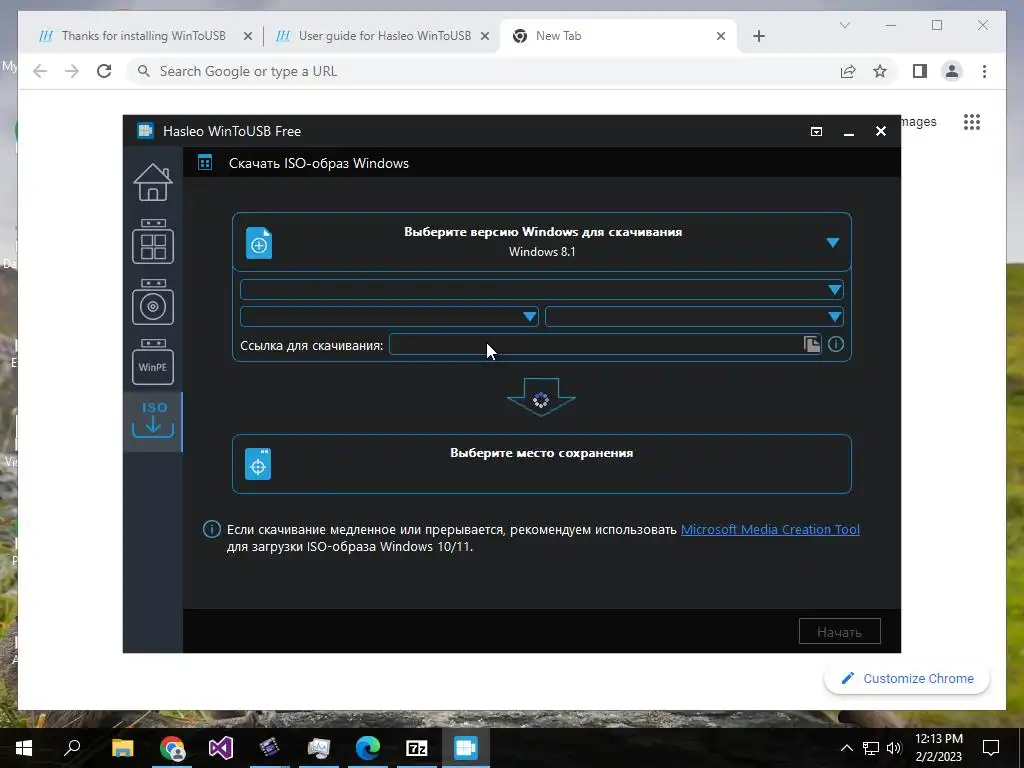Open the first empty wide dropdown
1024x768 pixels.
[542, 289]
